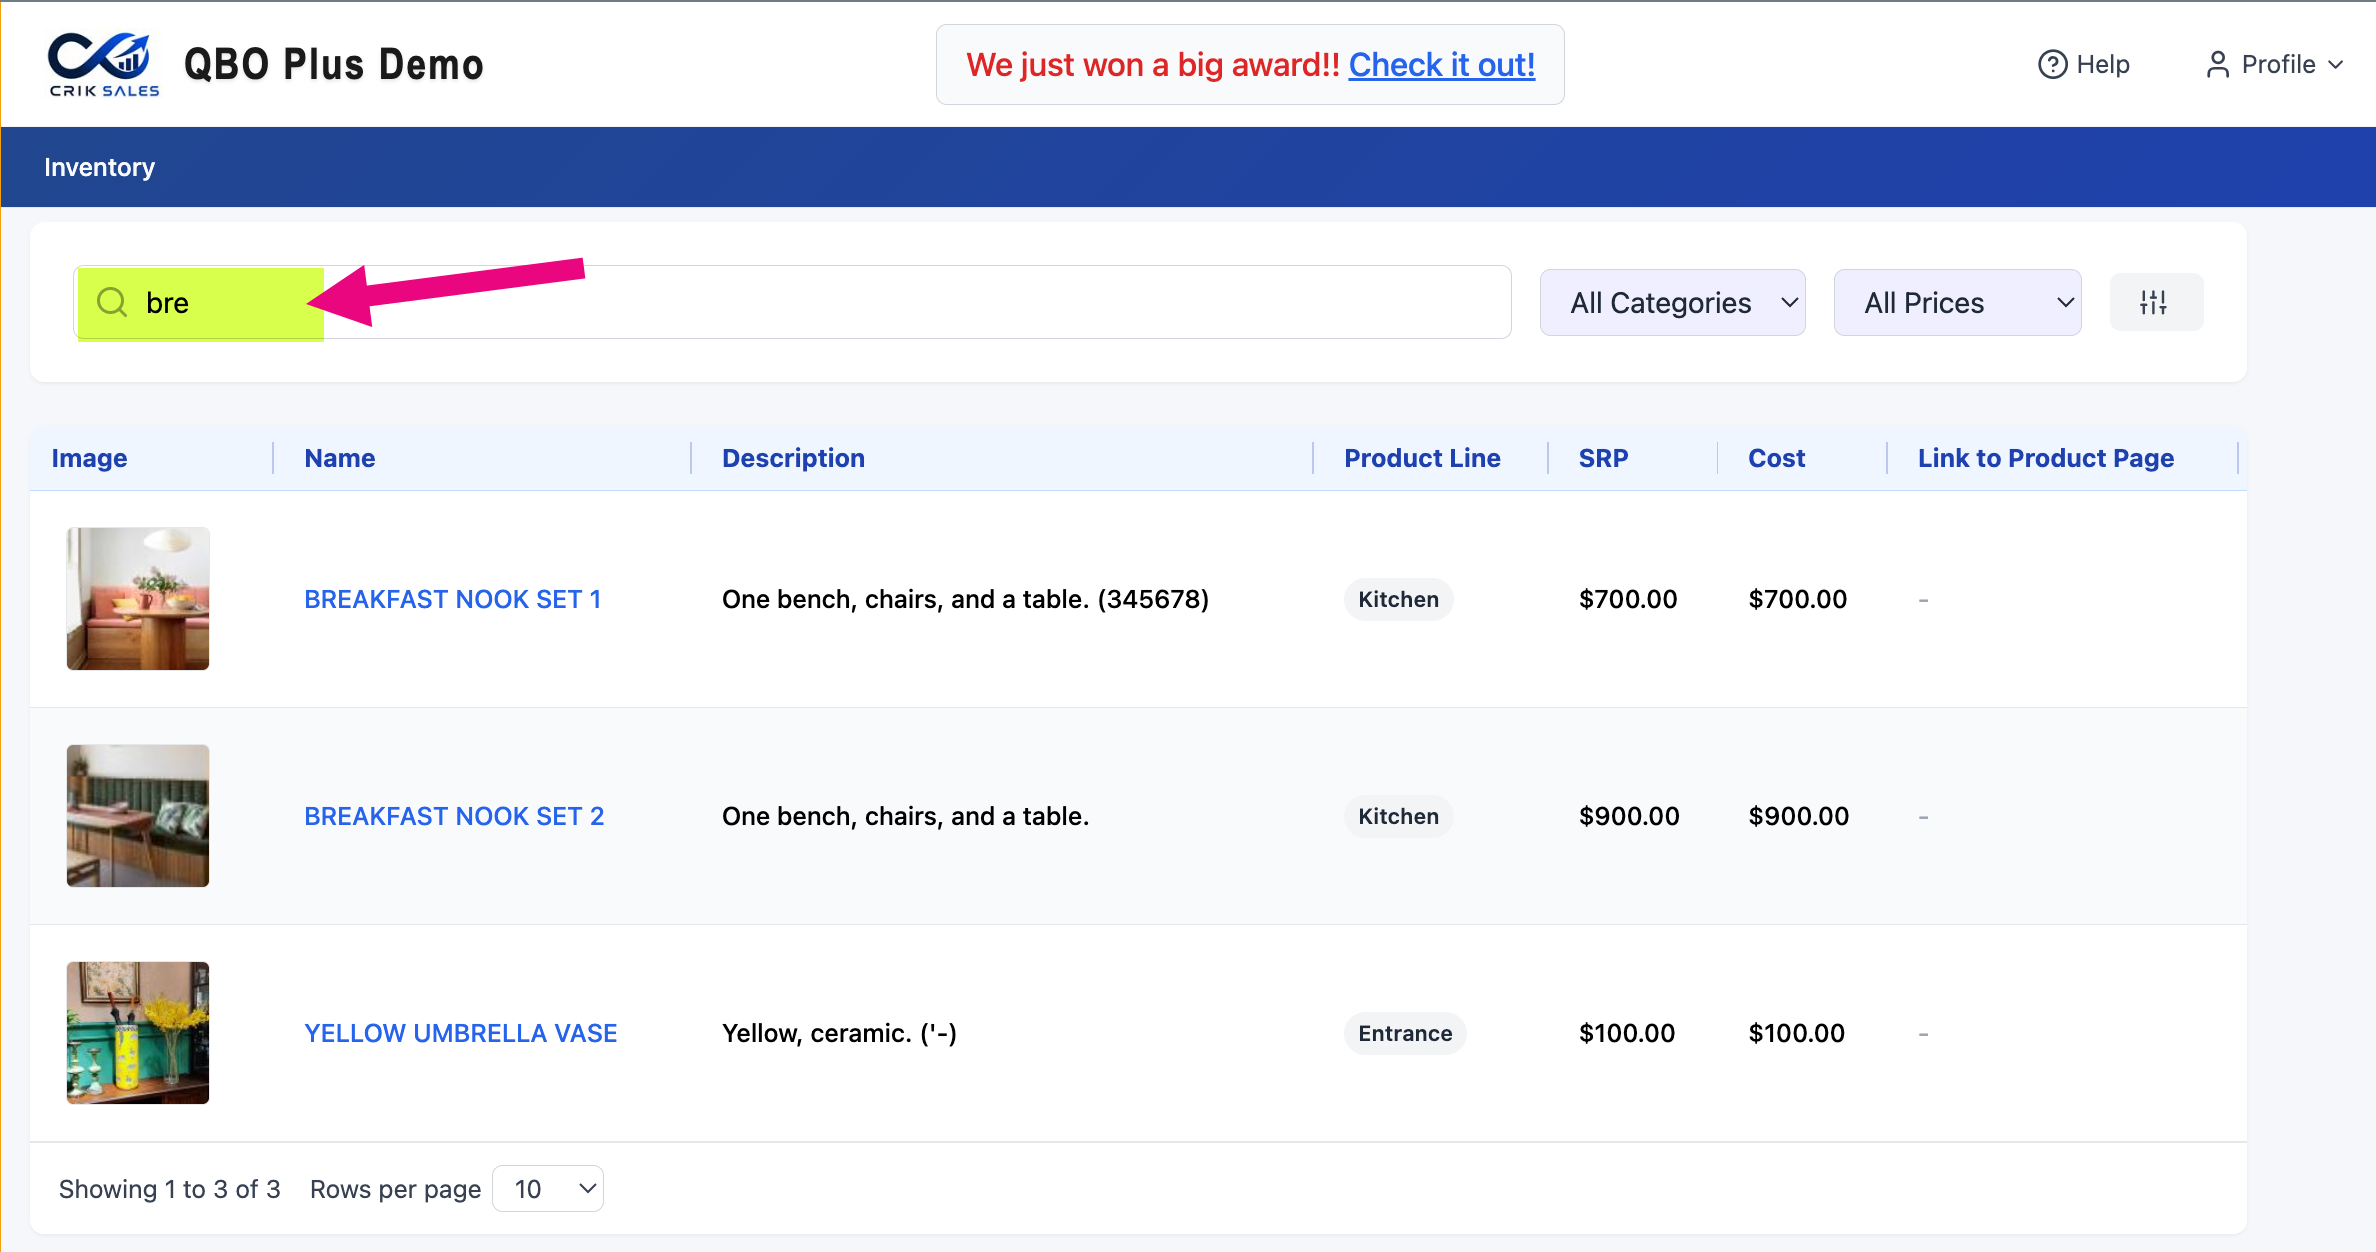2376x1252 pixels.
Task: Click the Inventory page title
Action: (x=99, y=167)
